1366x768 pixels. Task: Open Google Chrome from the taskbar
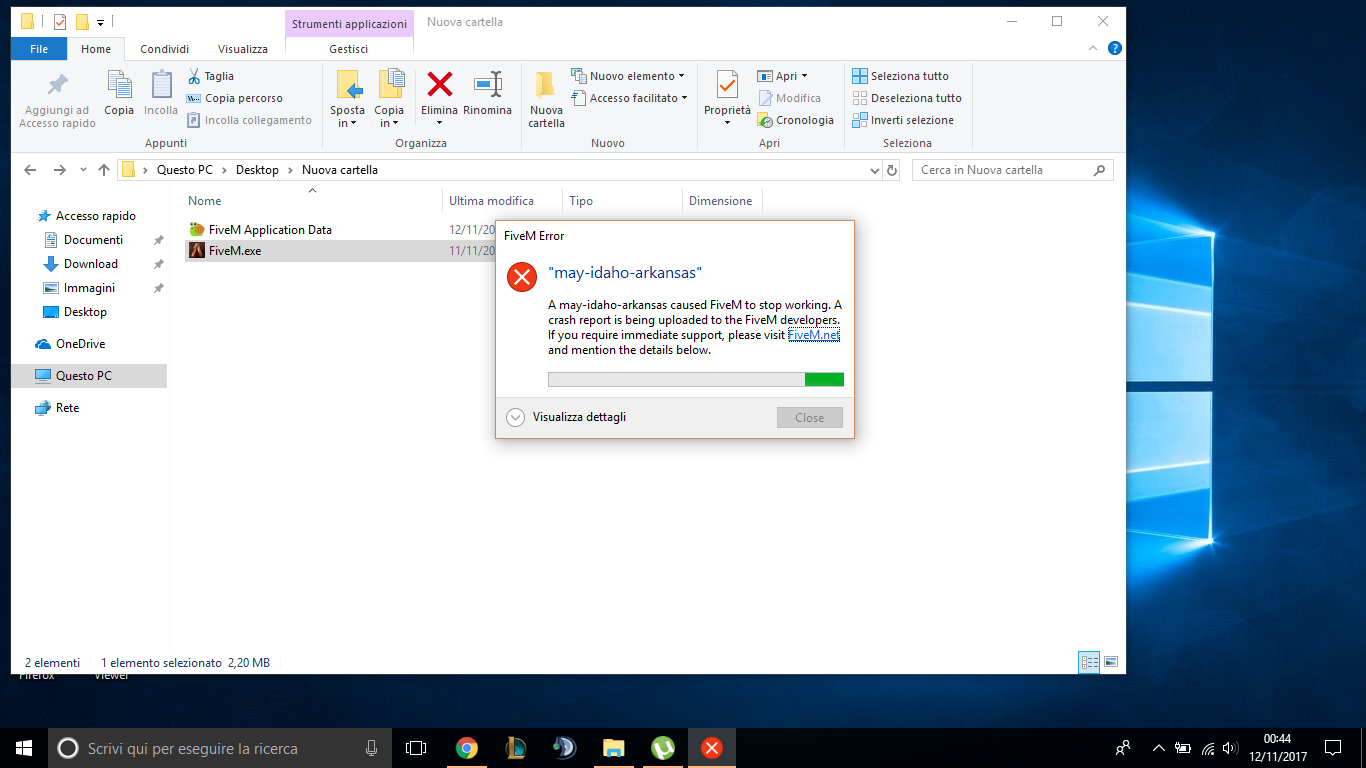click(466, 748)
